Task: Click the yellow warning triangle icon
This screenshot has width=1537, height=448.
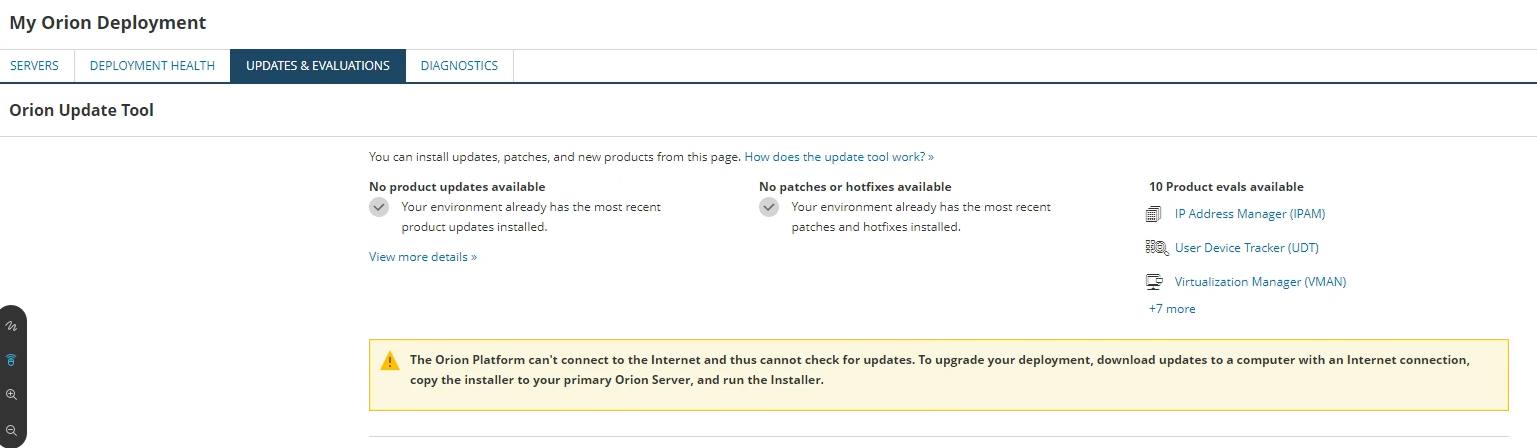Action: click(390, 361)
